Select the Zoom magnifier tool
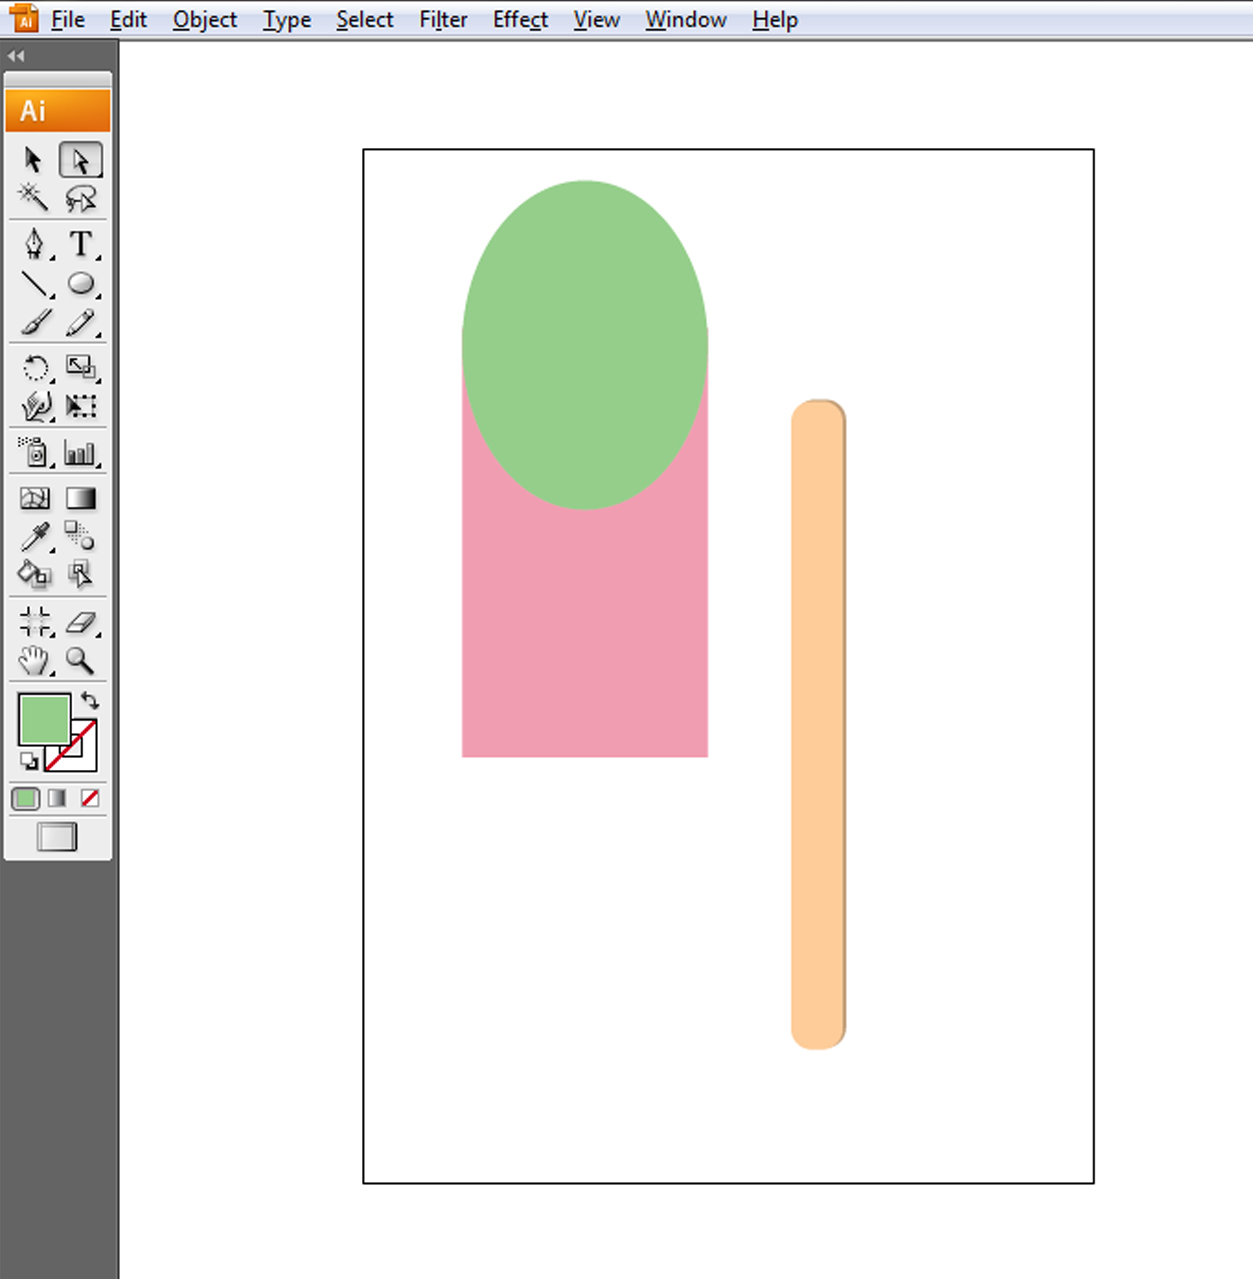Viewport: 1253px width, 1279px height. point(80,661)
